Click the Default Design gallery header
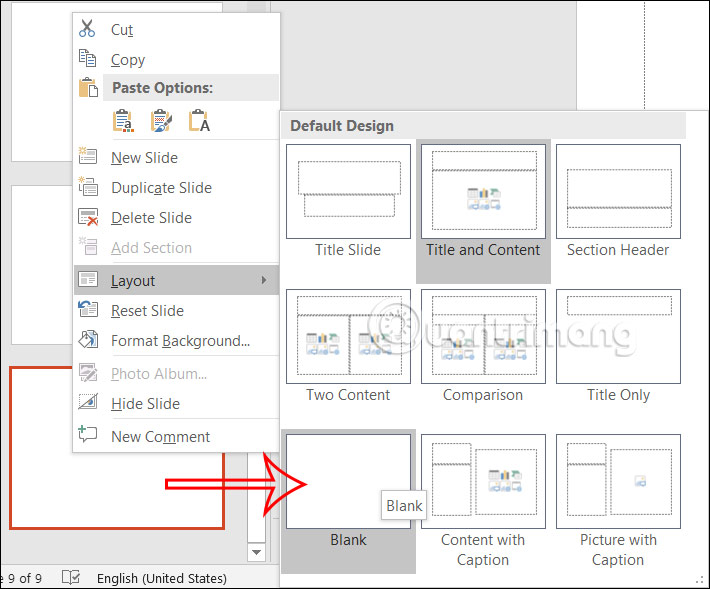The image size is (710, 589). [x=483, y=125]
